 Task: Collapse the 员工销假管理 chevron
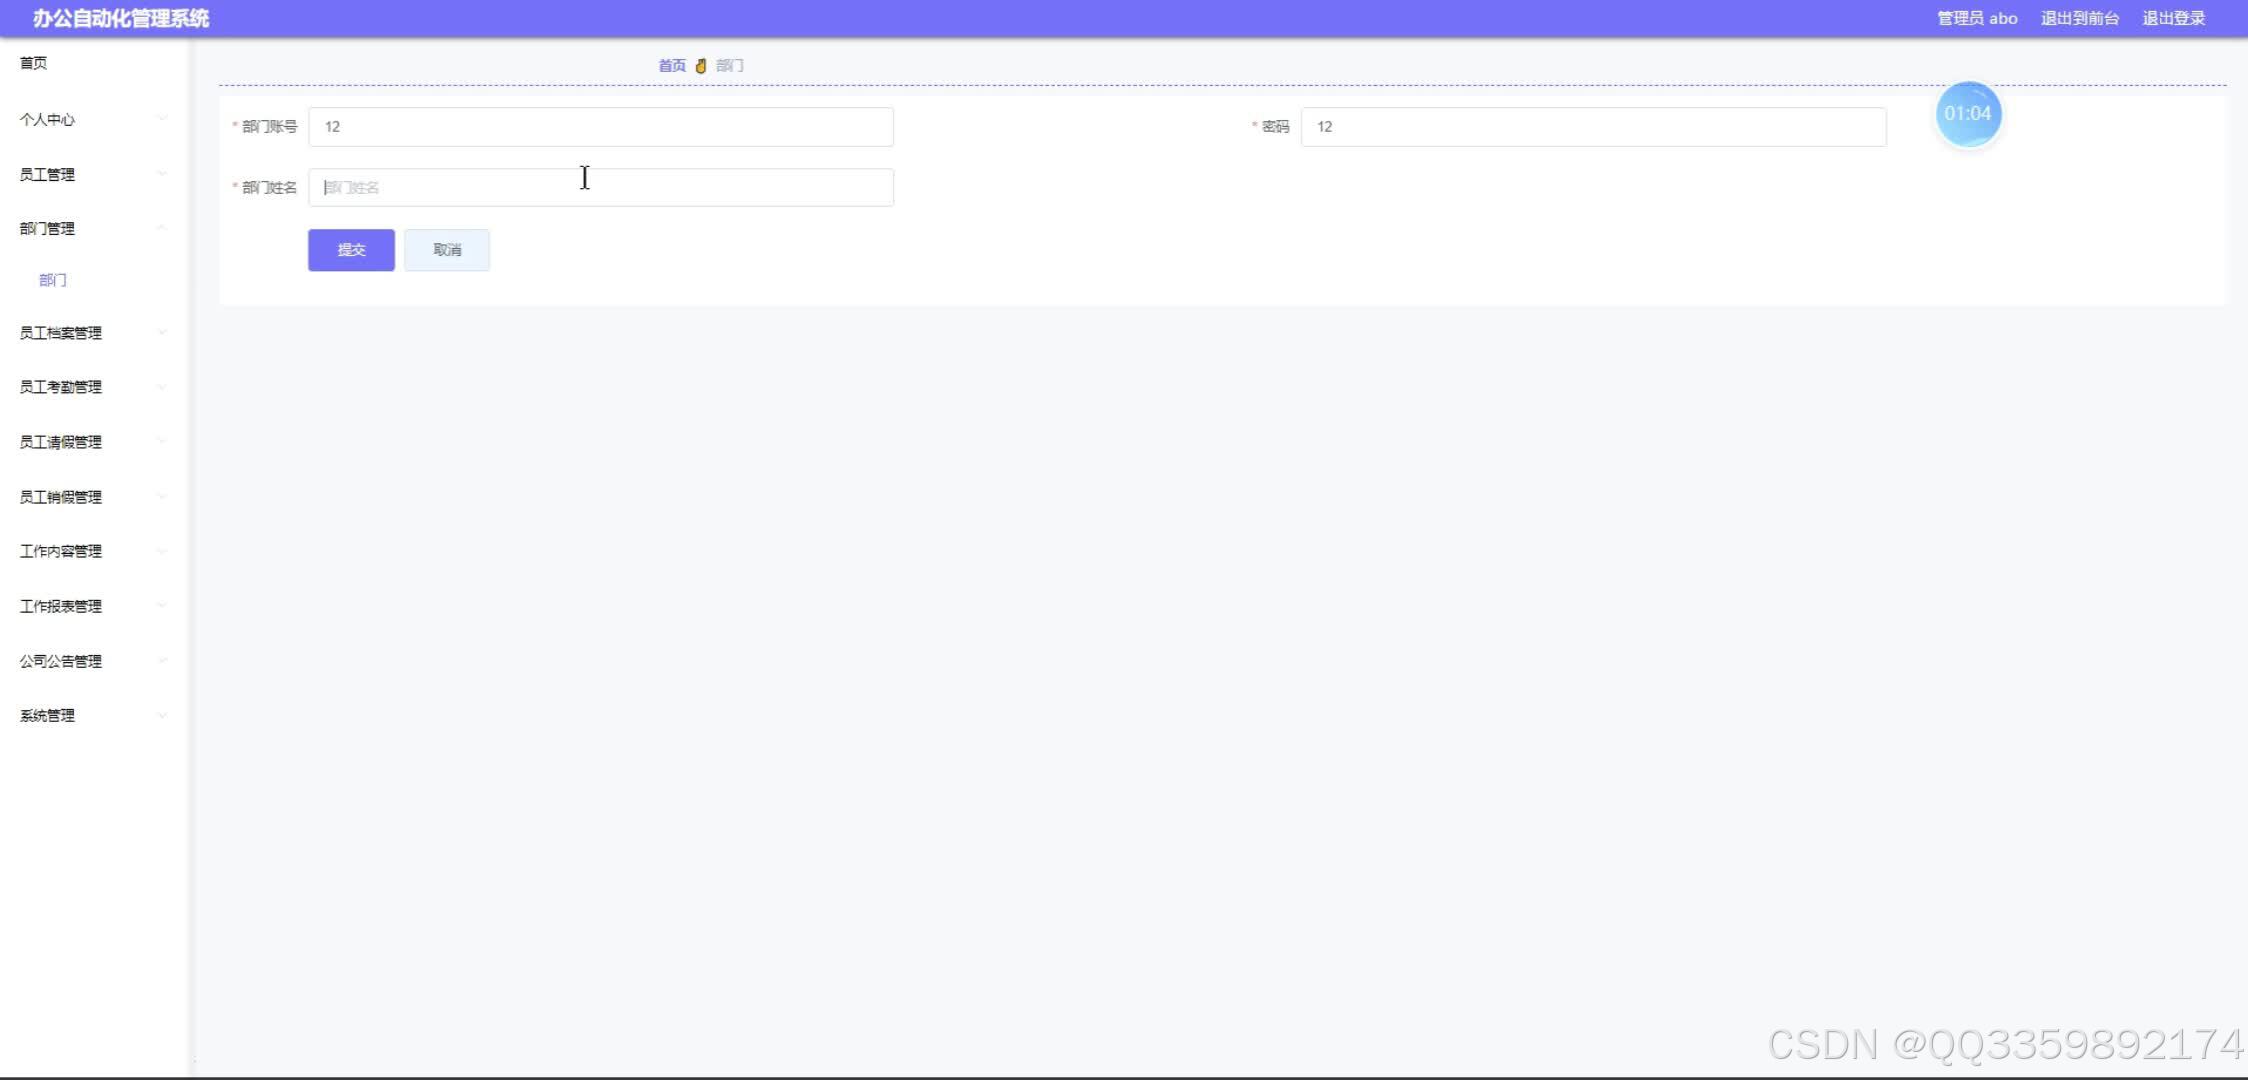coord(163,496)
